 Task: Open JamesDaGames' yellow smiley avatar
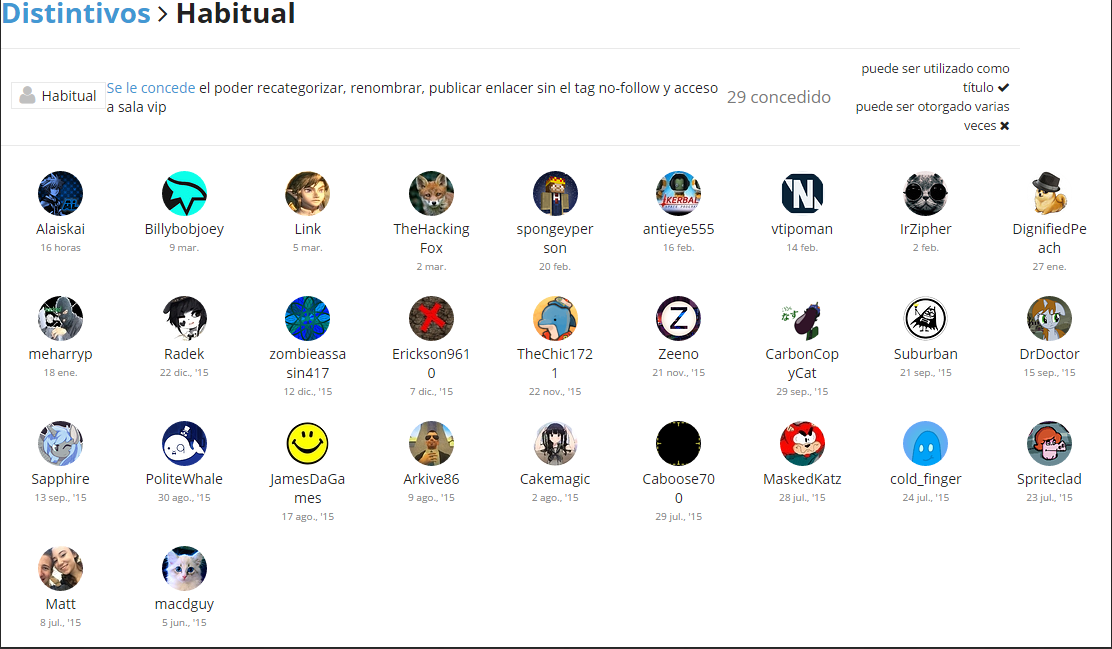click(307, 444)
